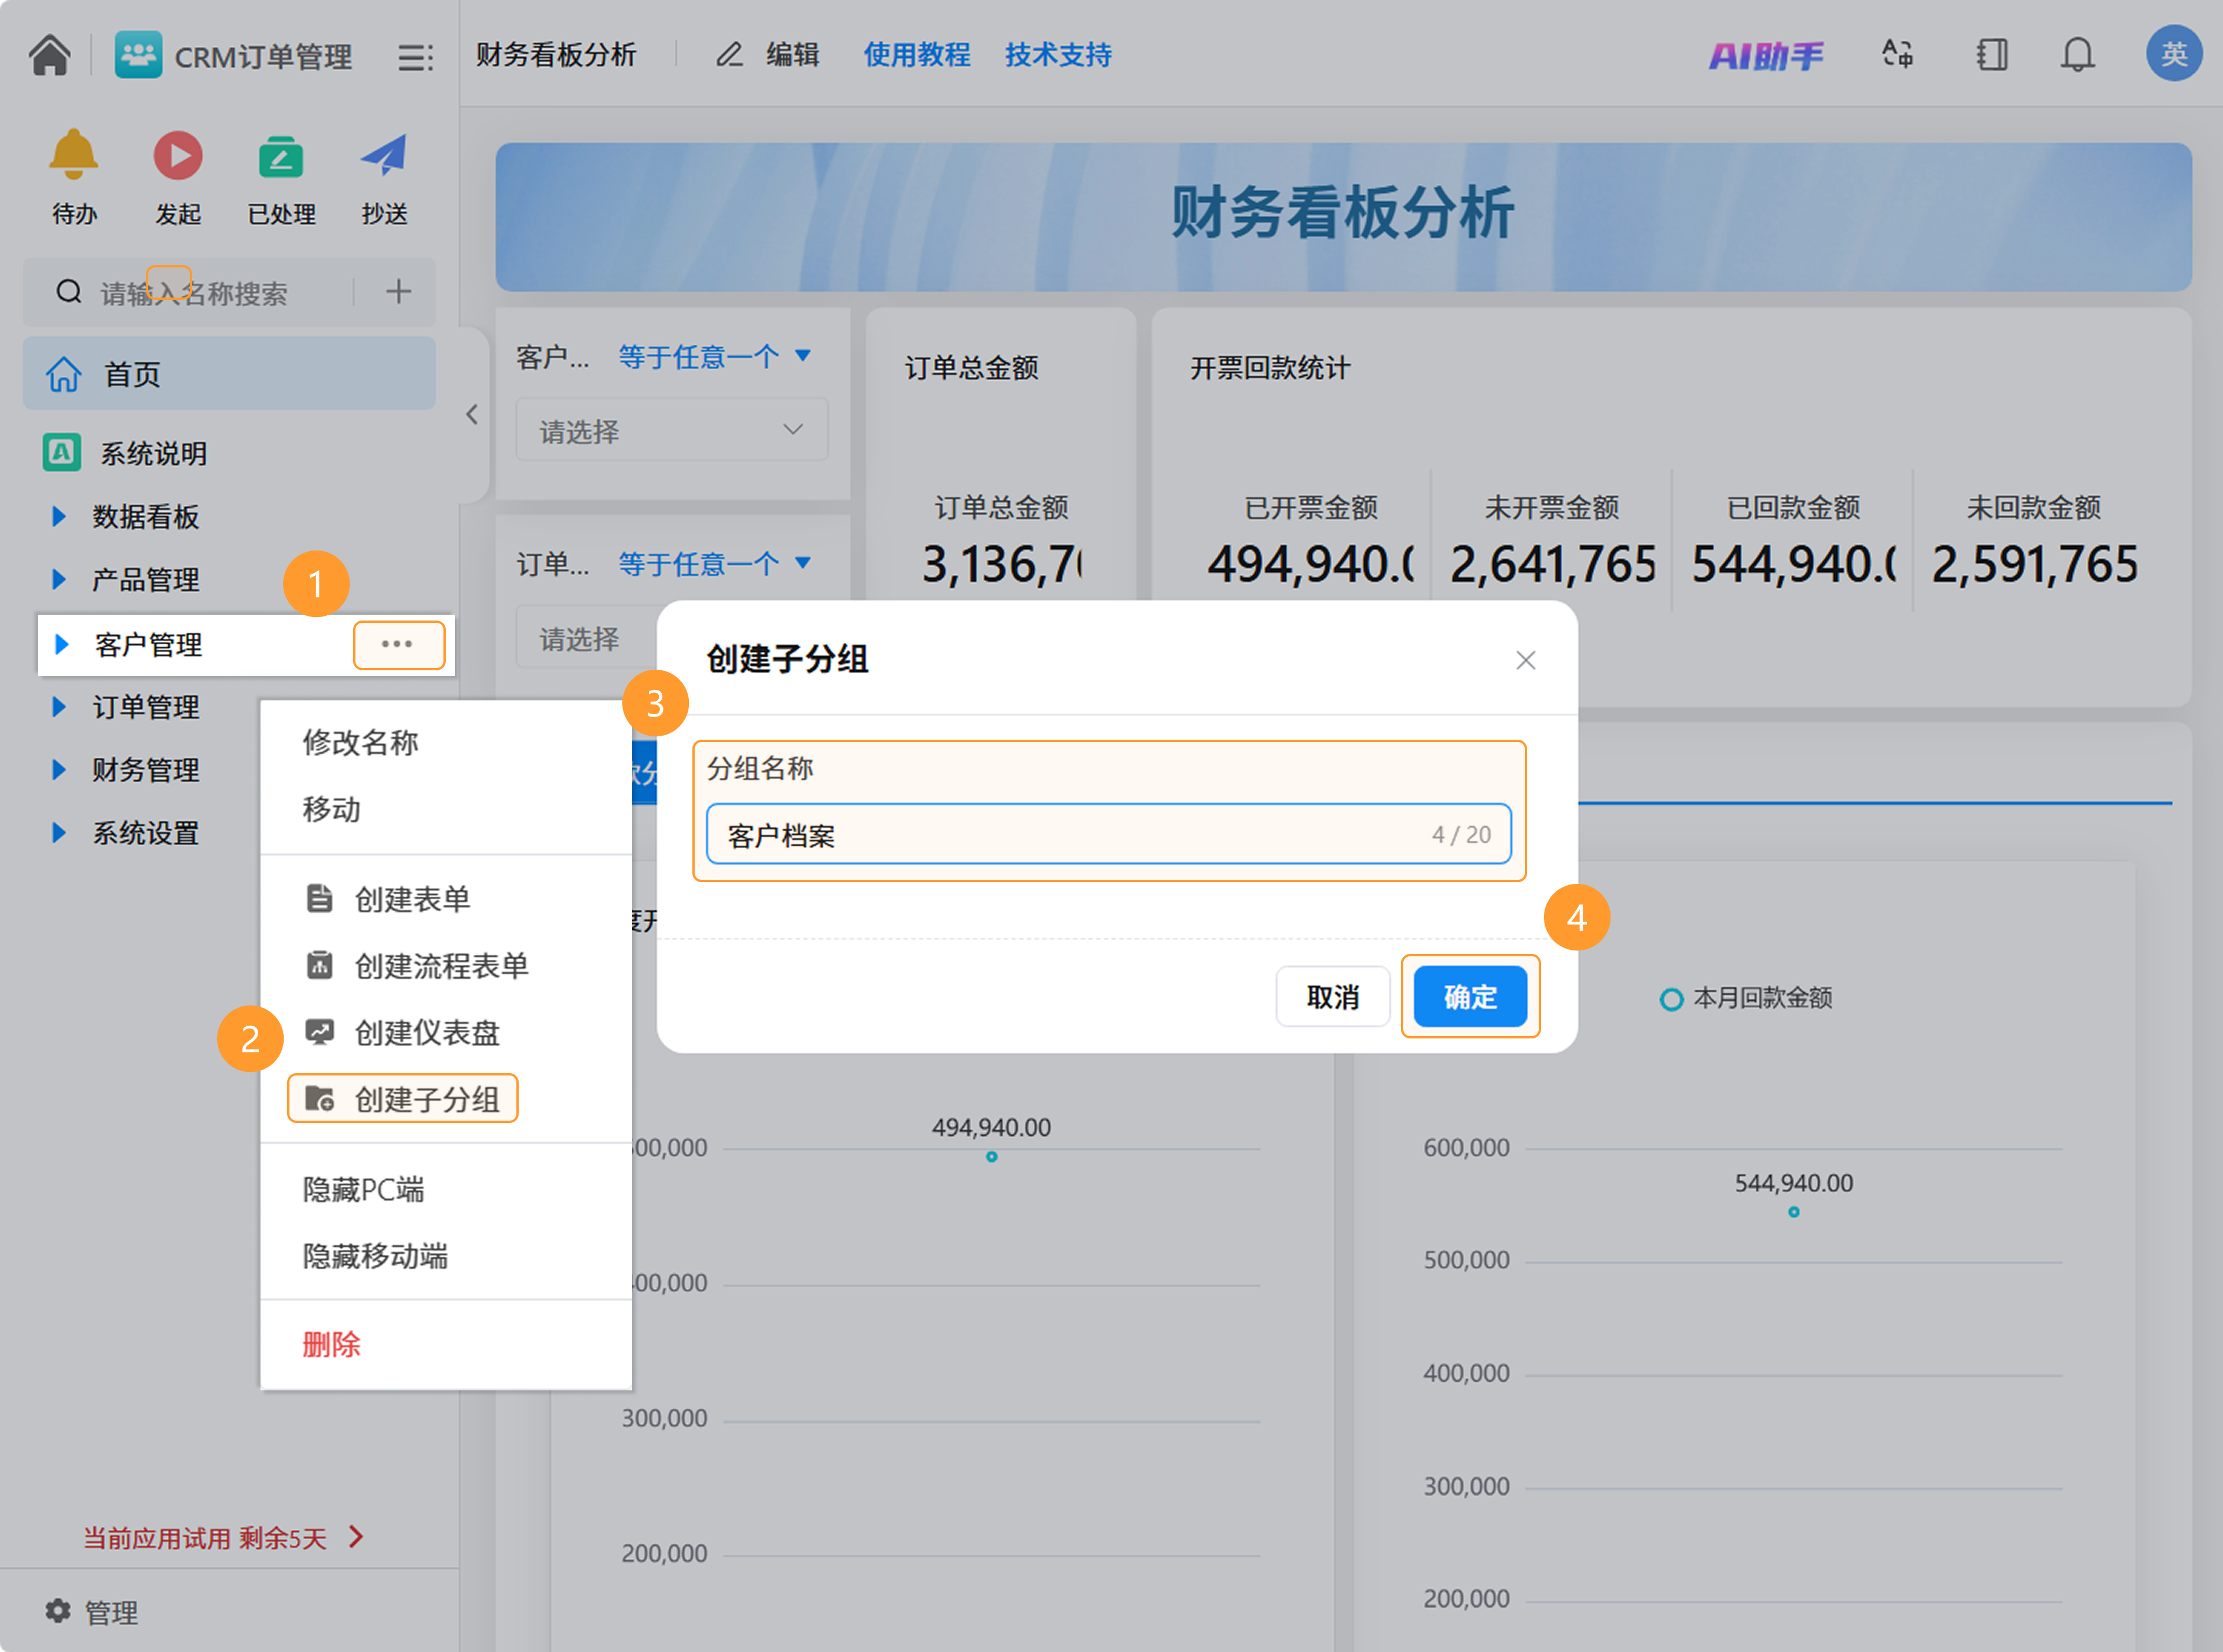Open the 客户 请选择 combo box
2223x1652 pixels.
click(x=672, y=430)
